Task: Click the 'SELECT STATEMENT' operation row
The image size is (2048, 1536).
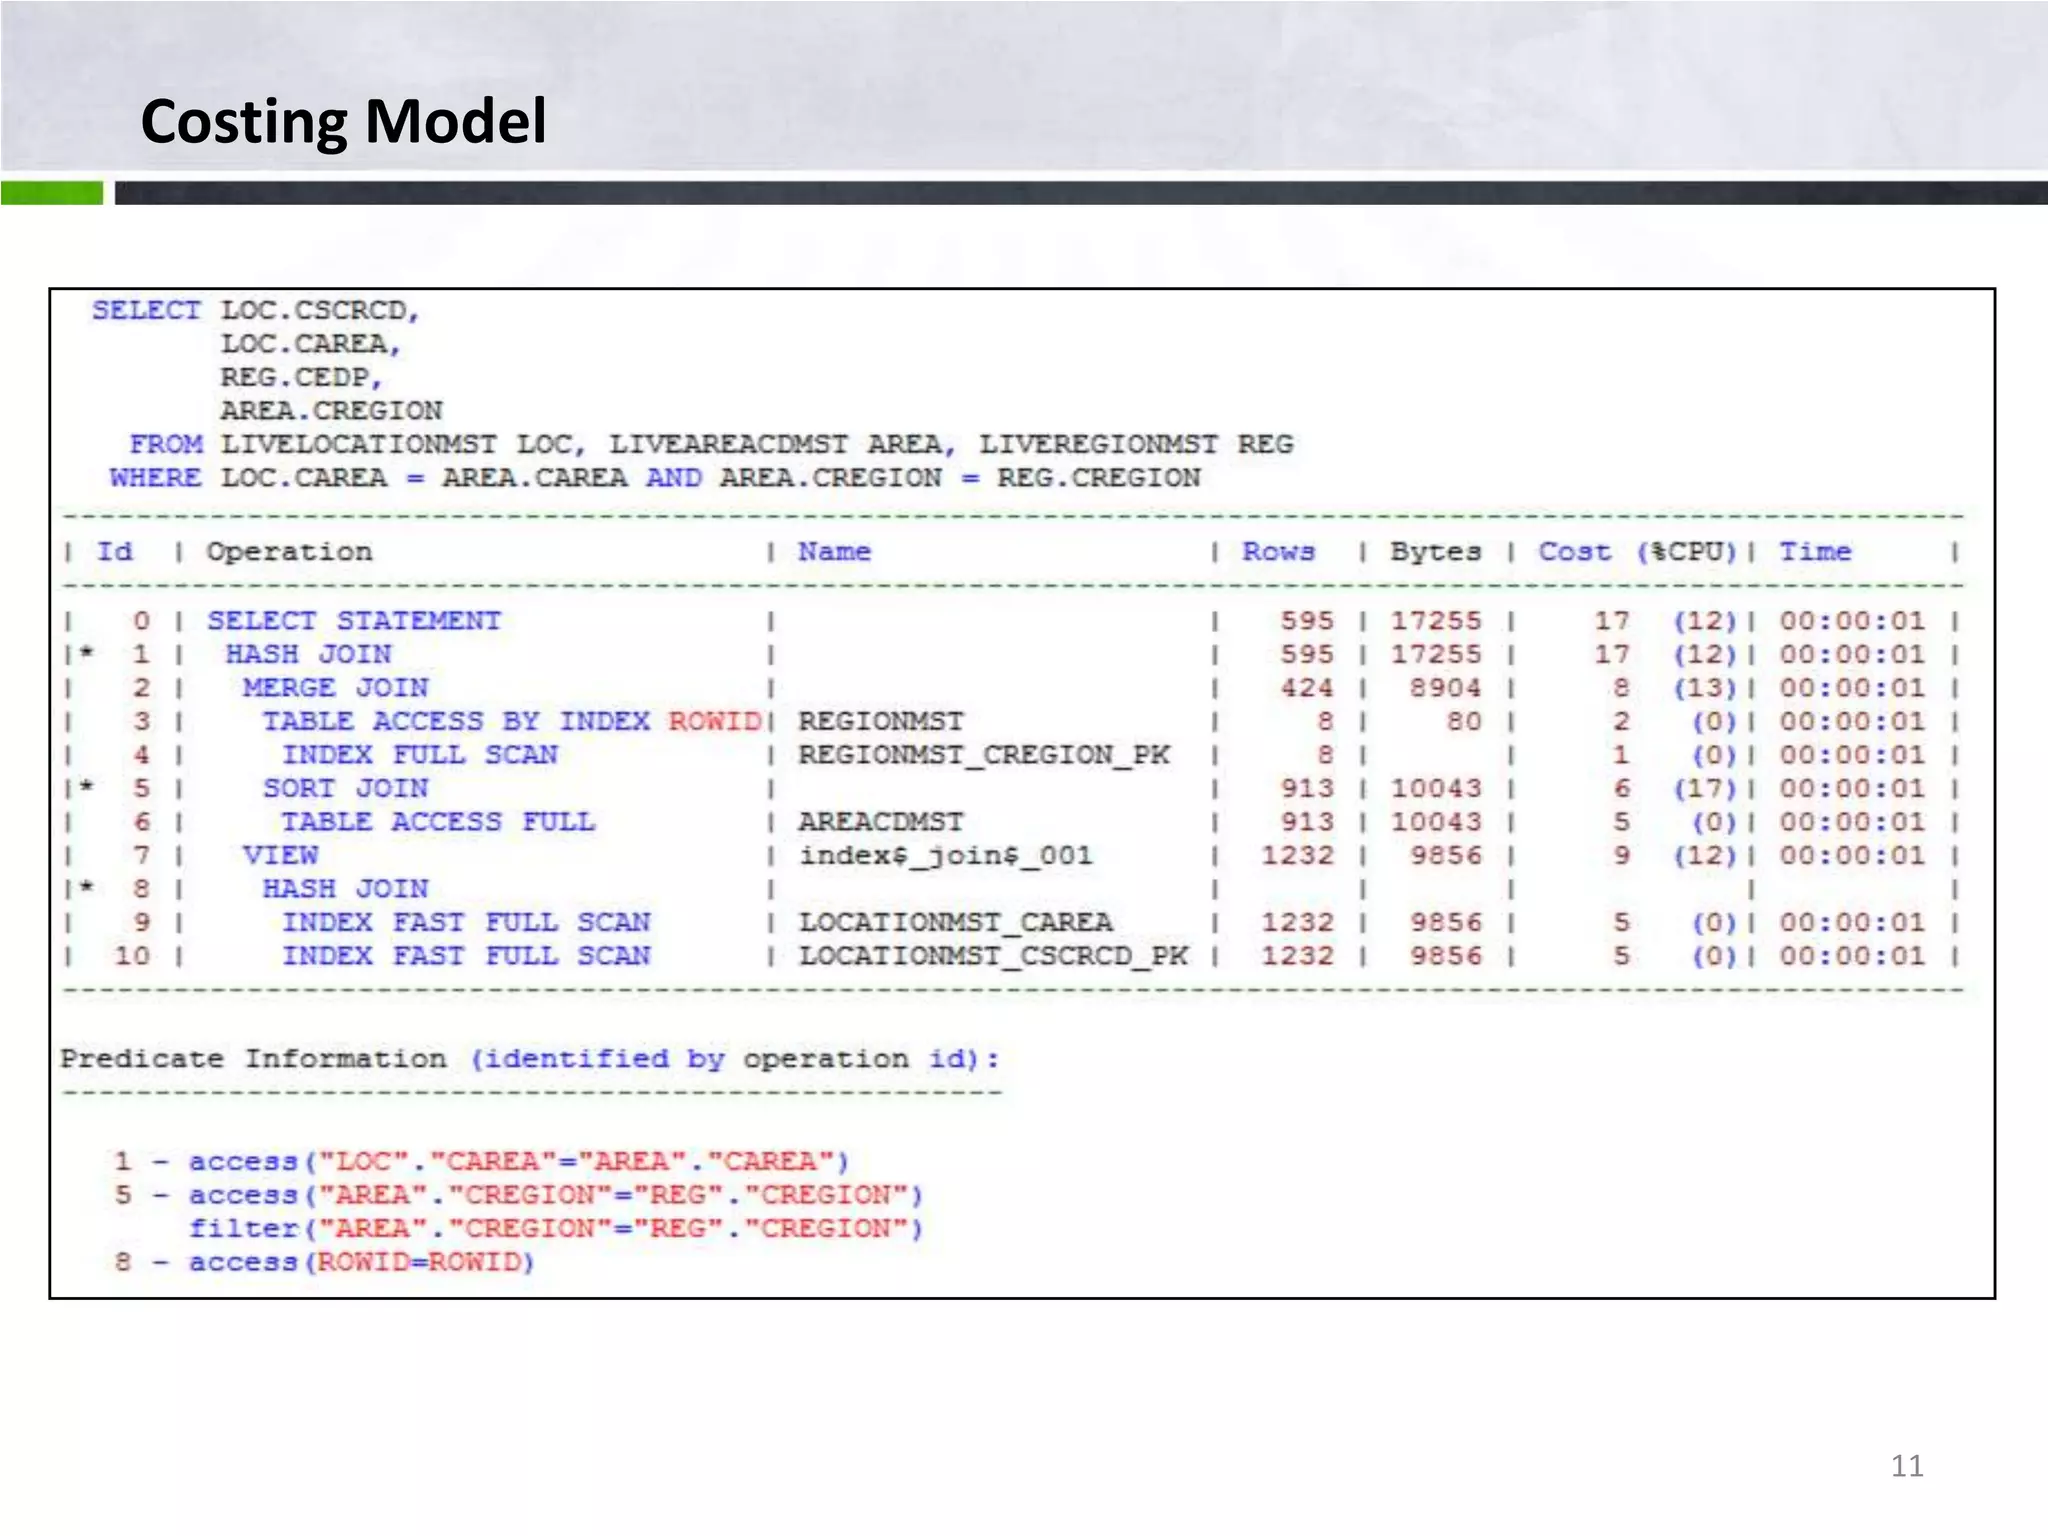Action: pyautogui.click(x=354, y=621)
